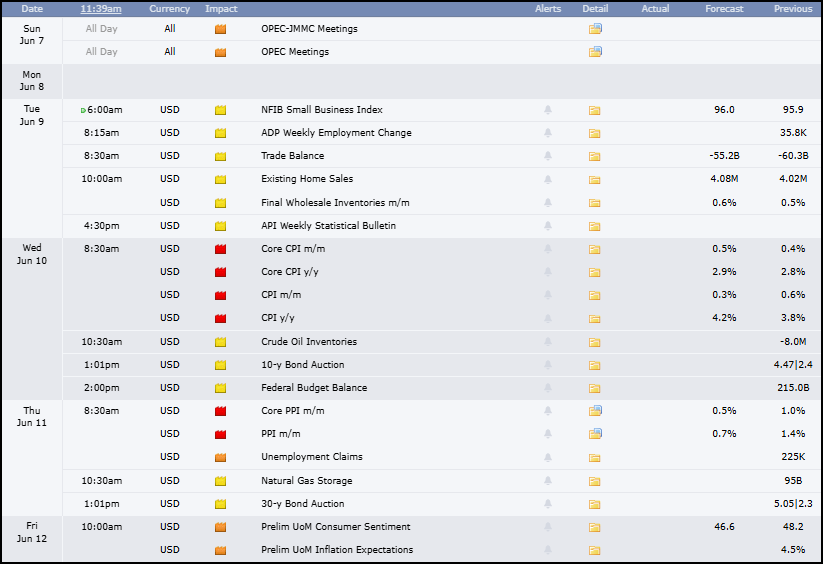Click orange impact icon for Prelim UoM Inflation Expectations
Screen dimensions: 823x564
[220, 550]
